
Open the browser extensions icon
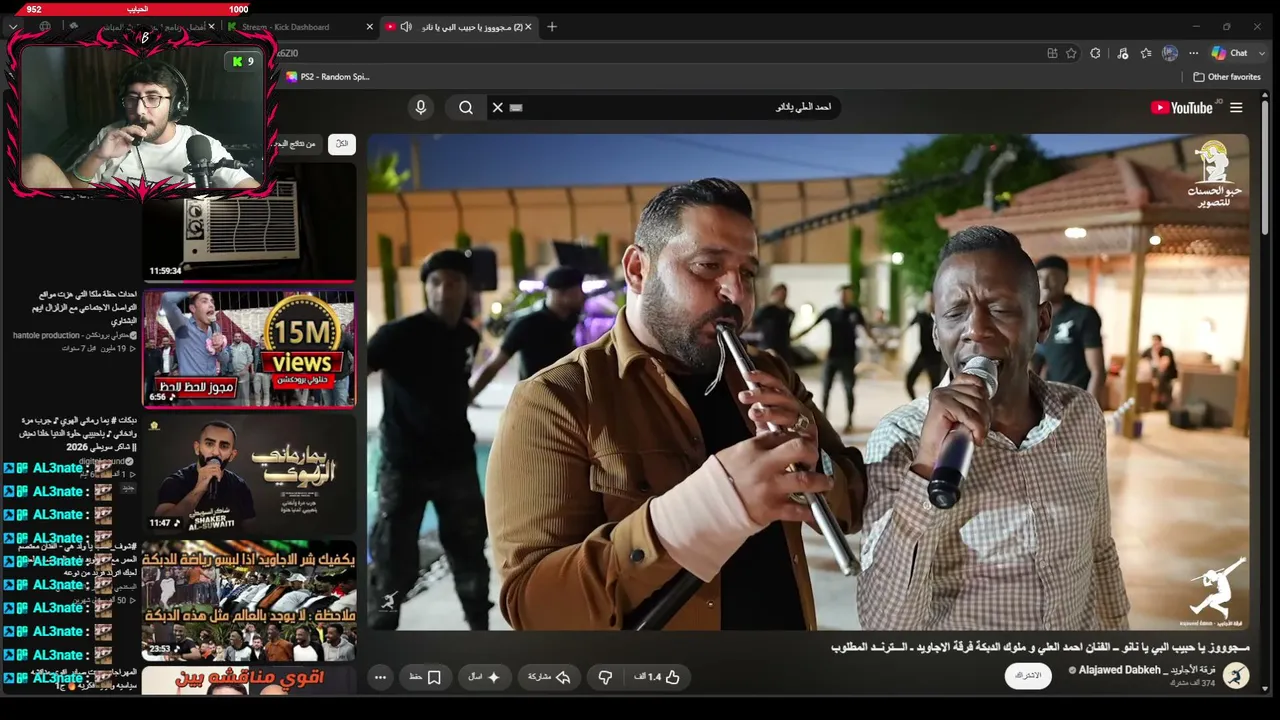1096,53
